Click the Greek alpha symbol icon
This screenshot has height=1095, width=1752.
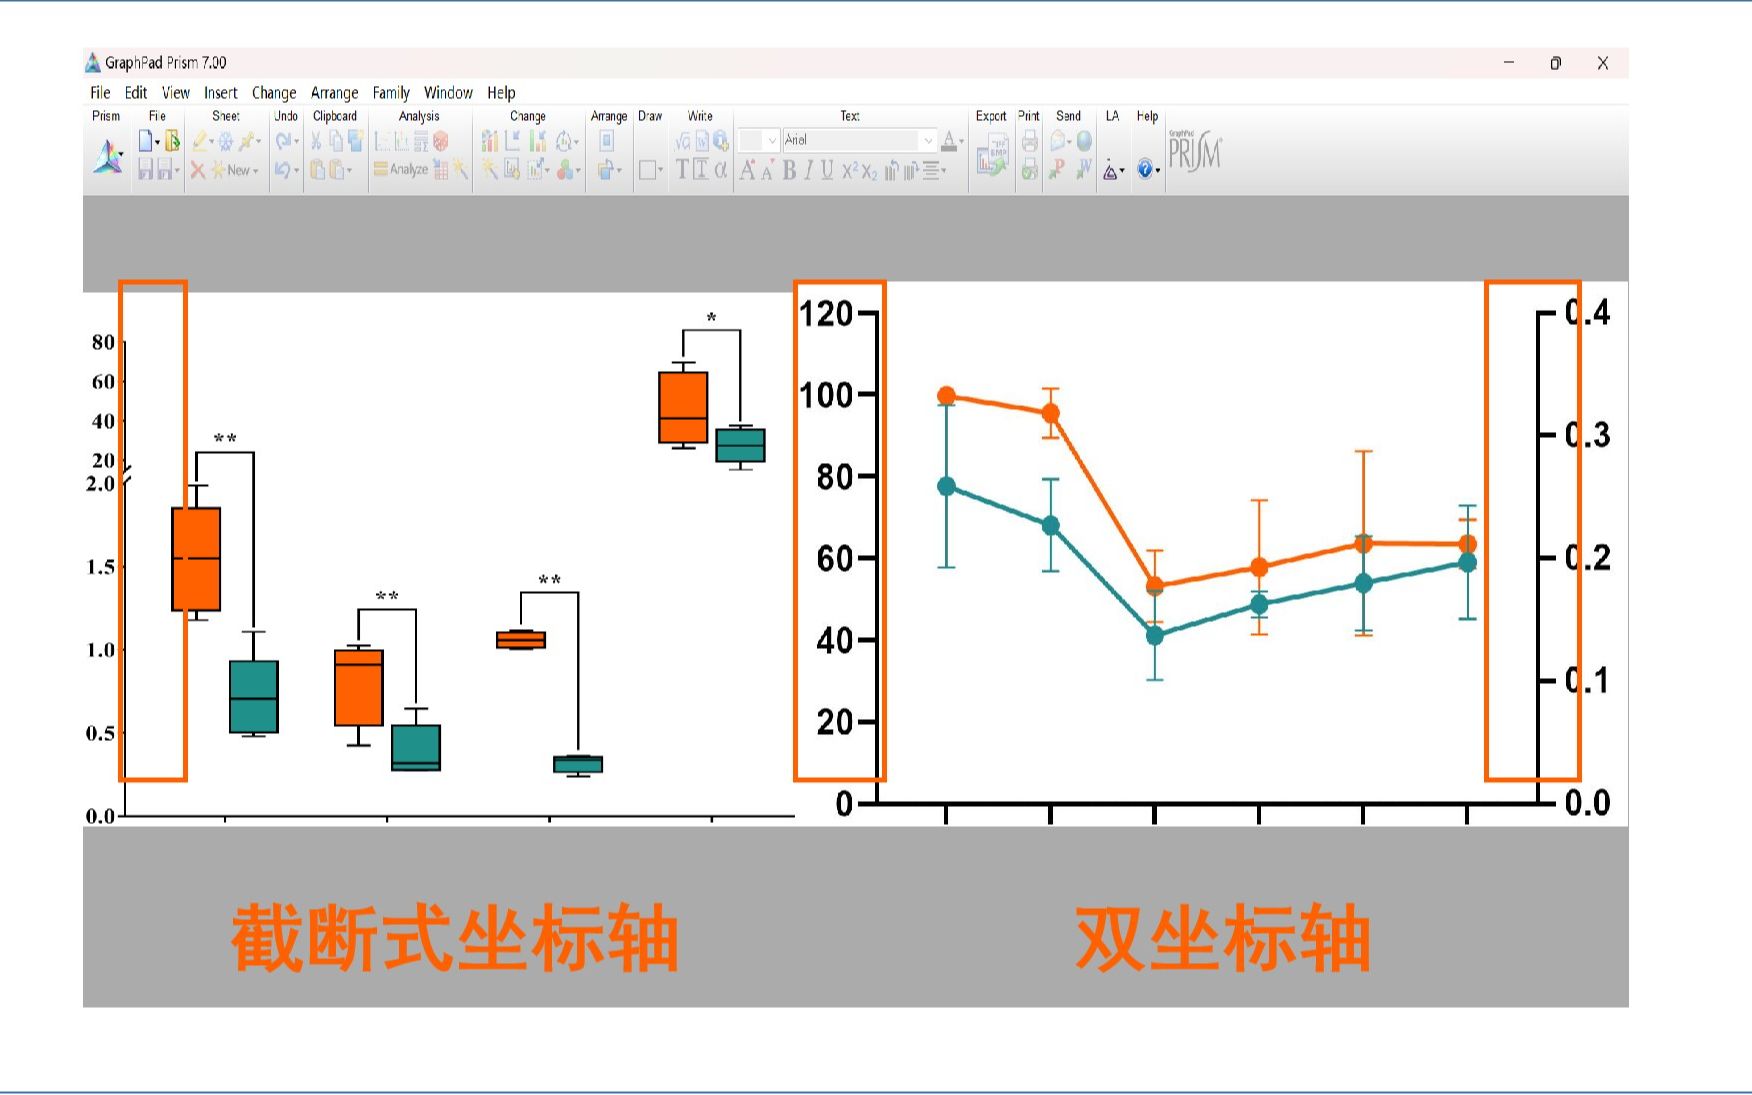coord(720,169)
